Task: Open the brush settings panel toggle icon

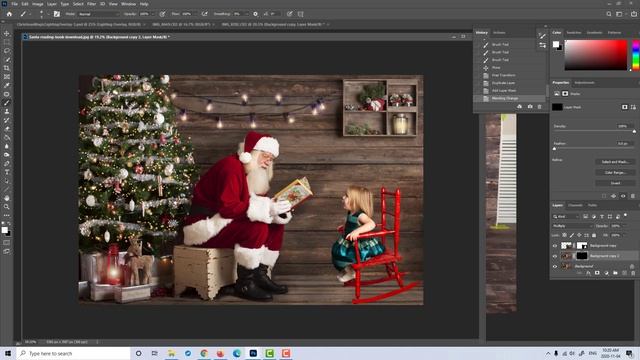Action: point(57,14)
